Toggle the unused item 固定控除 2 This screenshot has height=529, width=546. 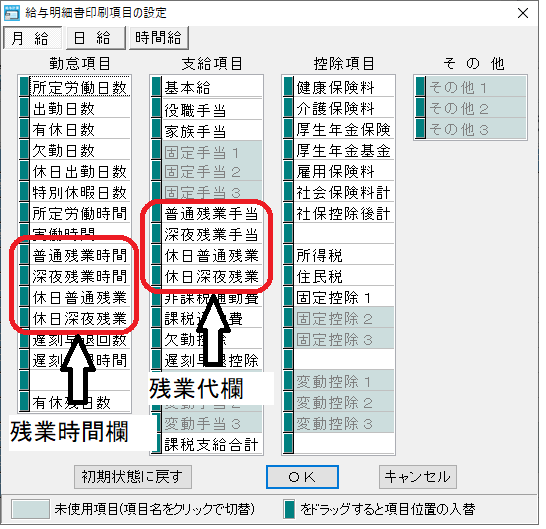(344, 317)
